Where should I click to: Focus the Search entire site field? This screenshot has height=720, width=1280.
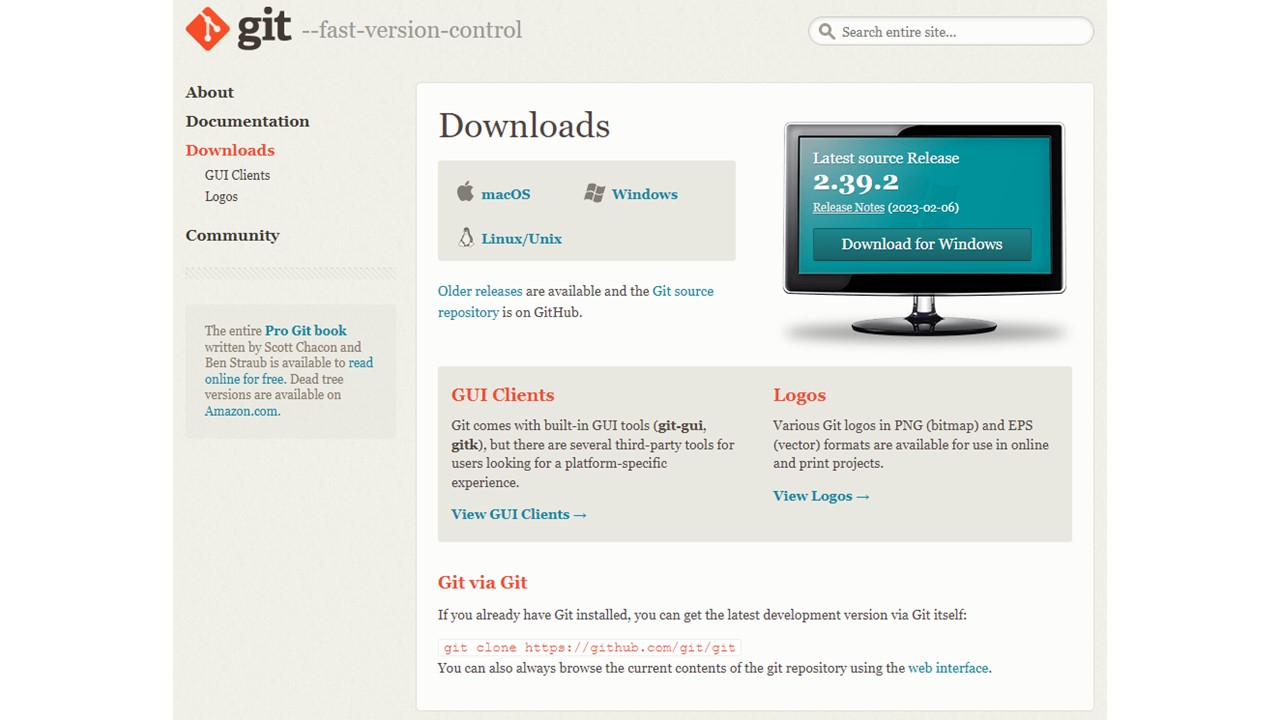[951, 32]
